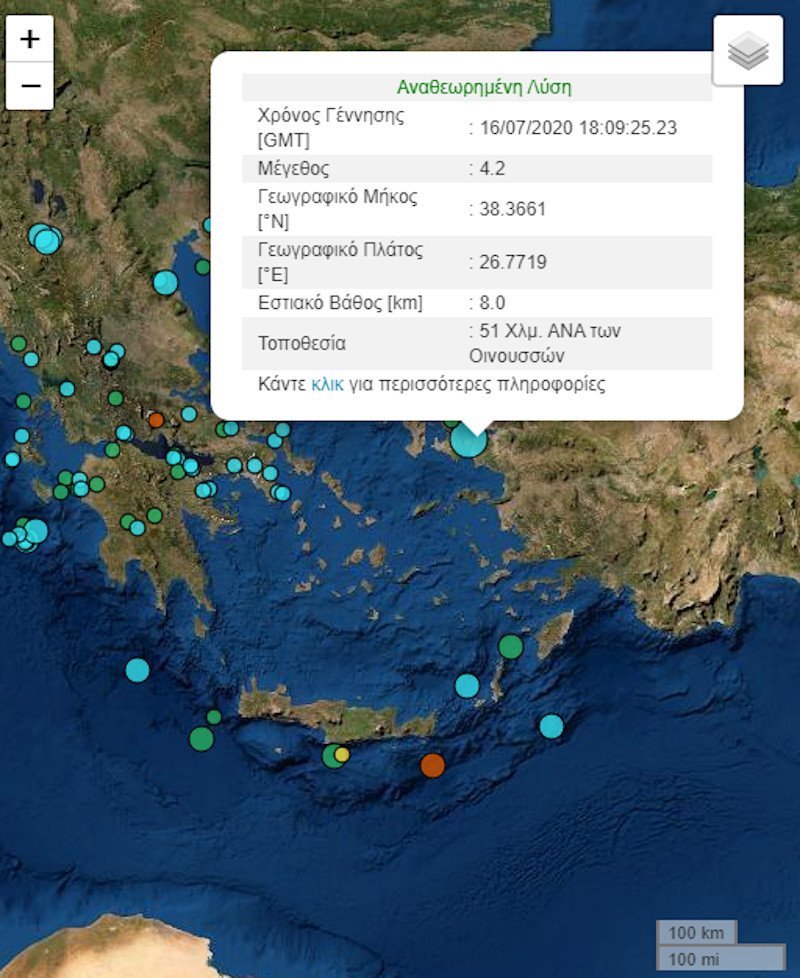Select the green marker northwest of Rhodes
This screenshot has height=978, width=800.
pyautogui.click(x=511, y=647)
